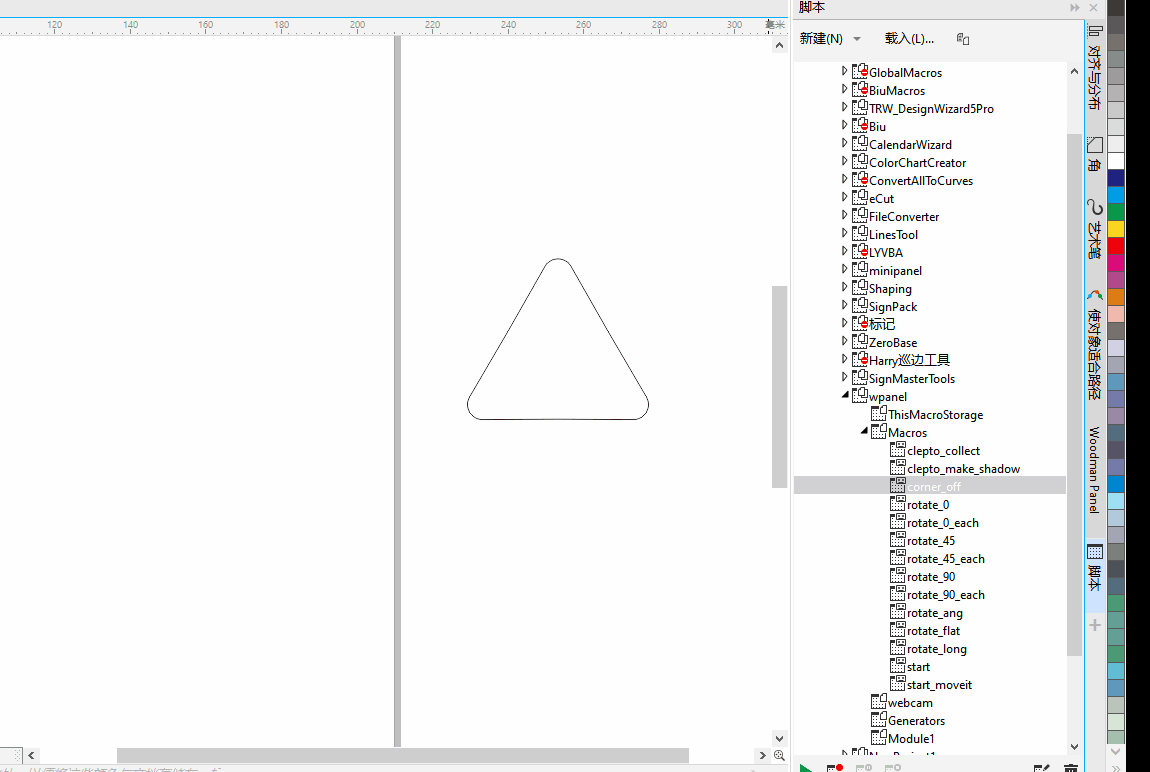Click the Module1 module icon

(x=879, y=738)
